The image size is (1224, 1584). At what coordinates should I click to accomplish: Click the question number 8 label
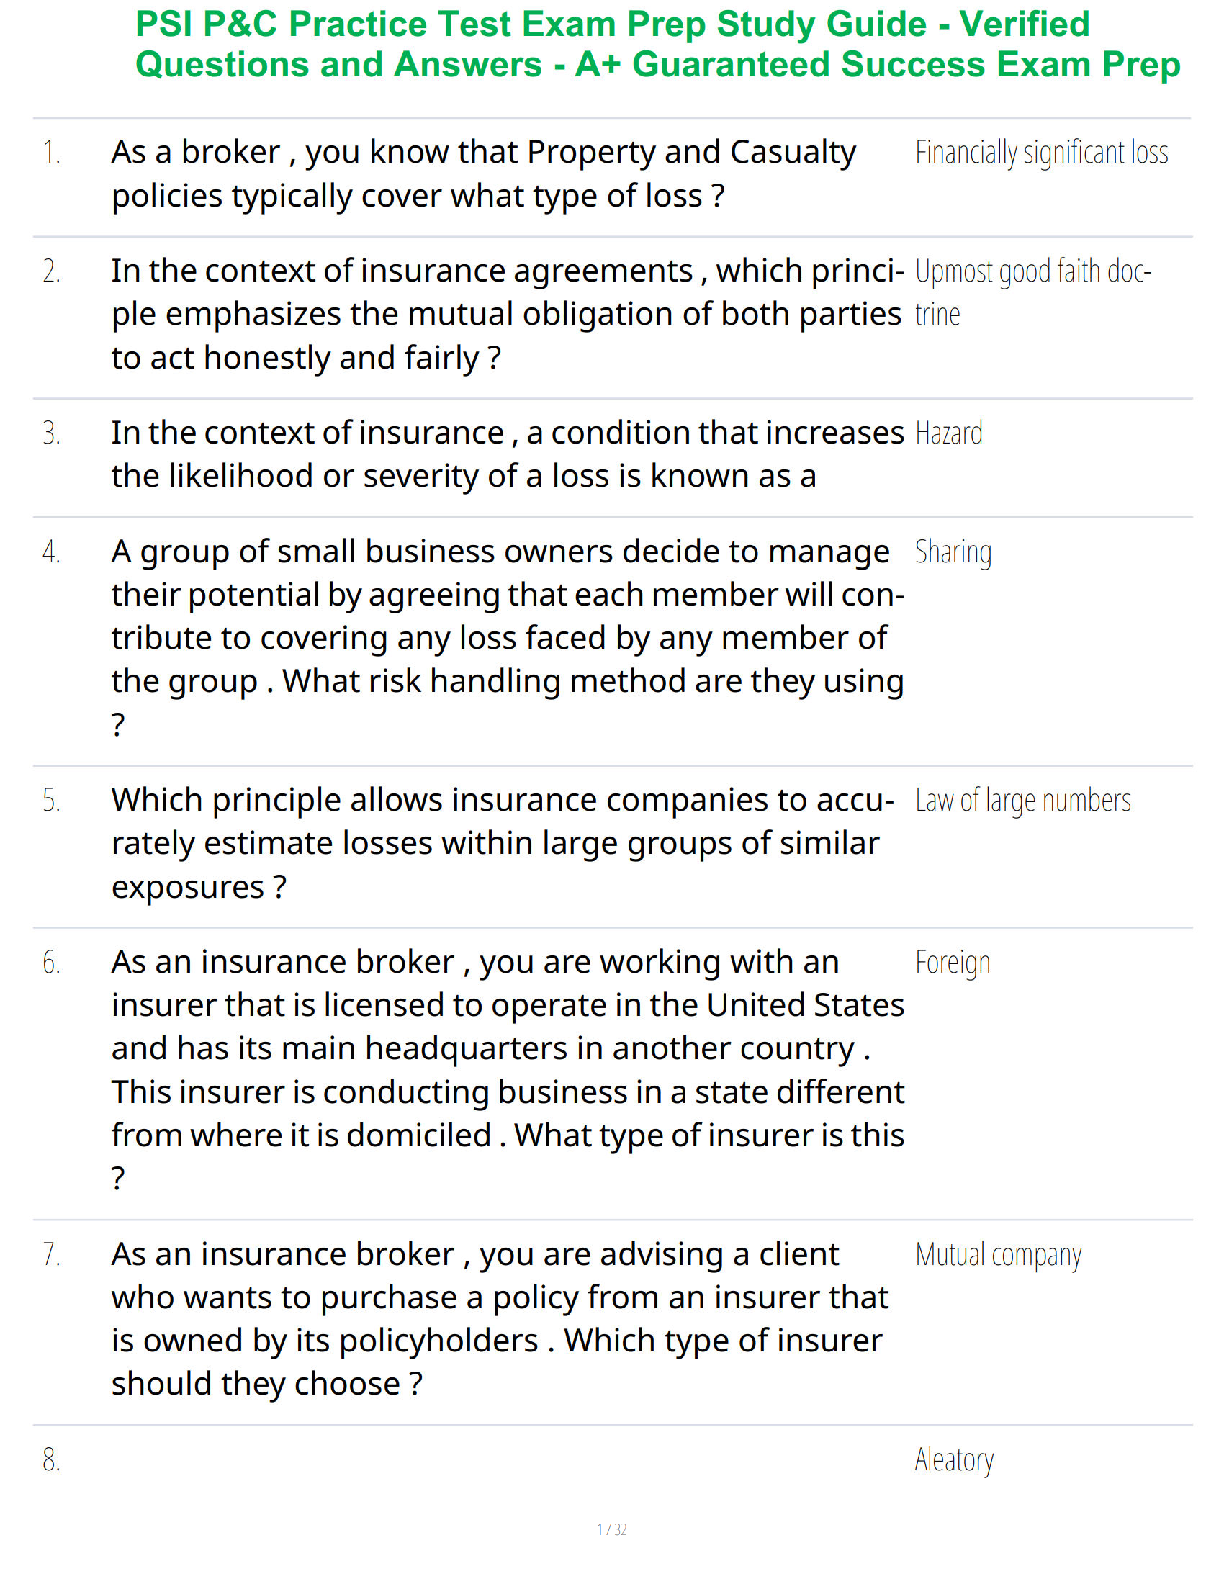point(51,1461)
